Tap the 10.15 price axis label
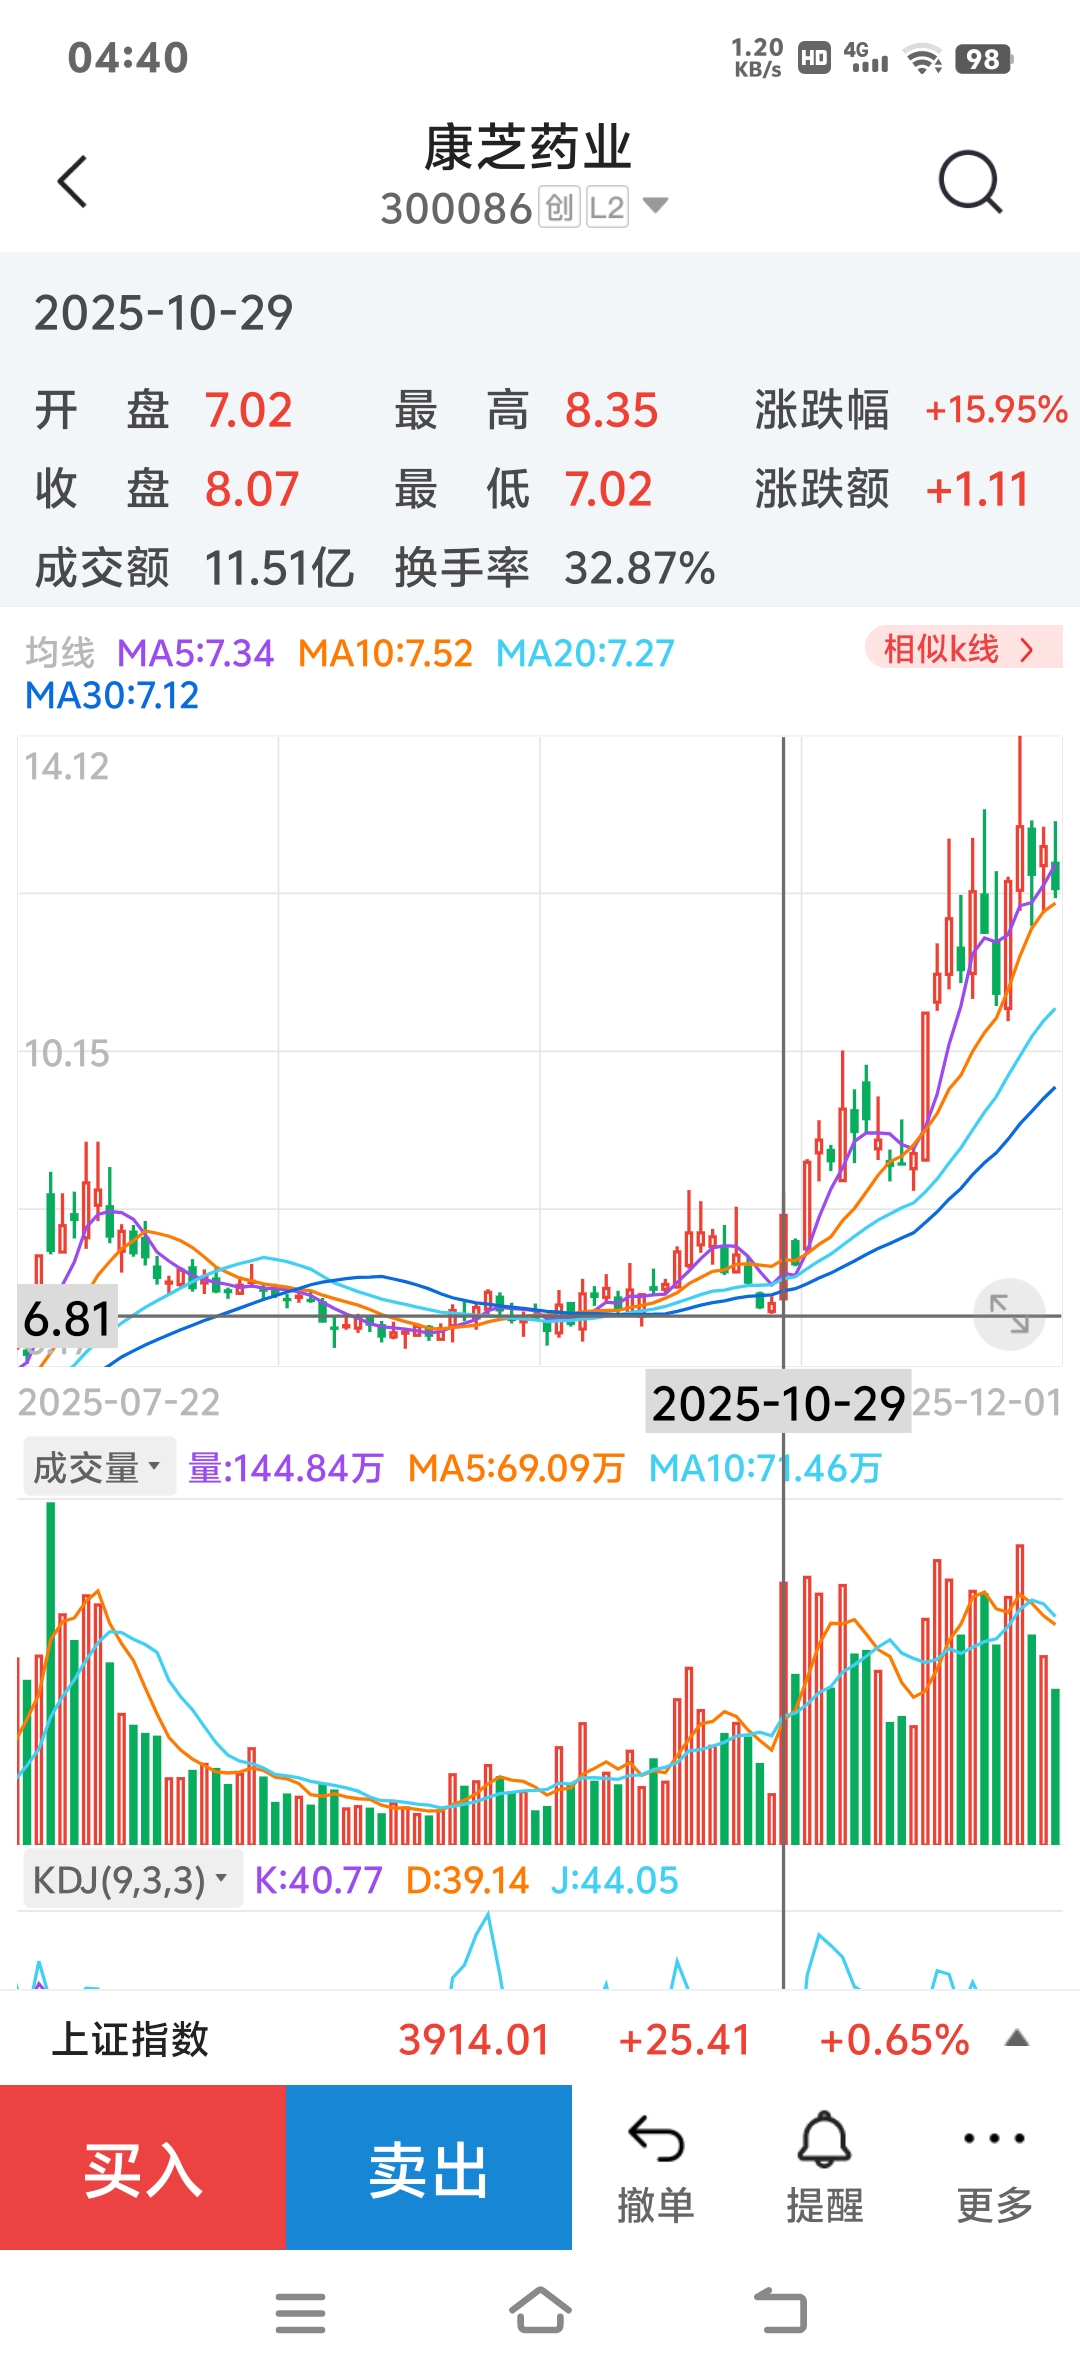Viewport: 1080px width, 2376px height. click(x=66, y=1053)
